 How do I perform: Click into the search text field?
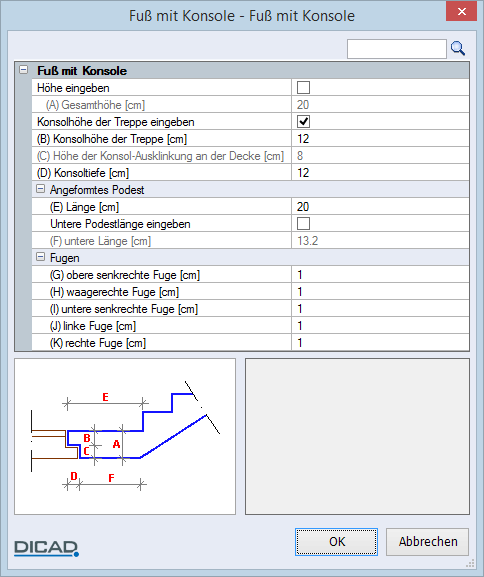click(x=397, y=49)
